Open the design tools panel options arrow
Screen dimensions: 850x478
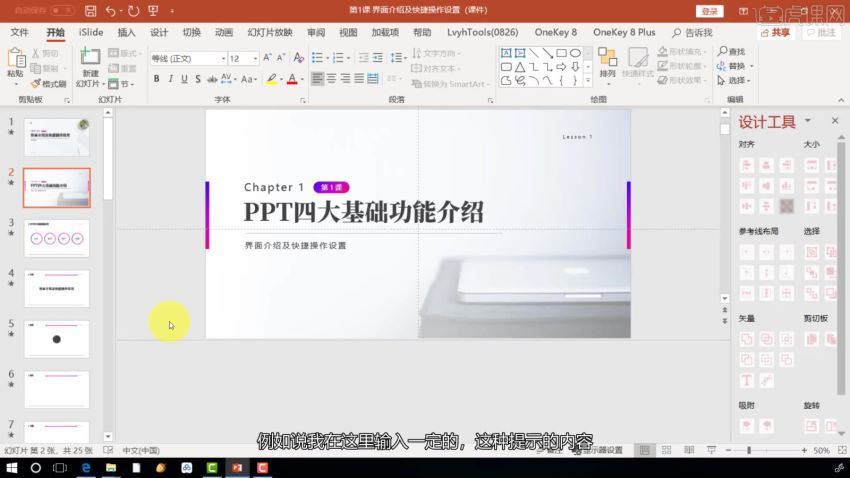point(808,120)
